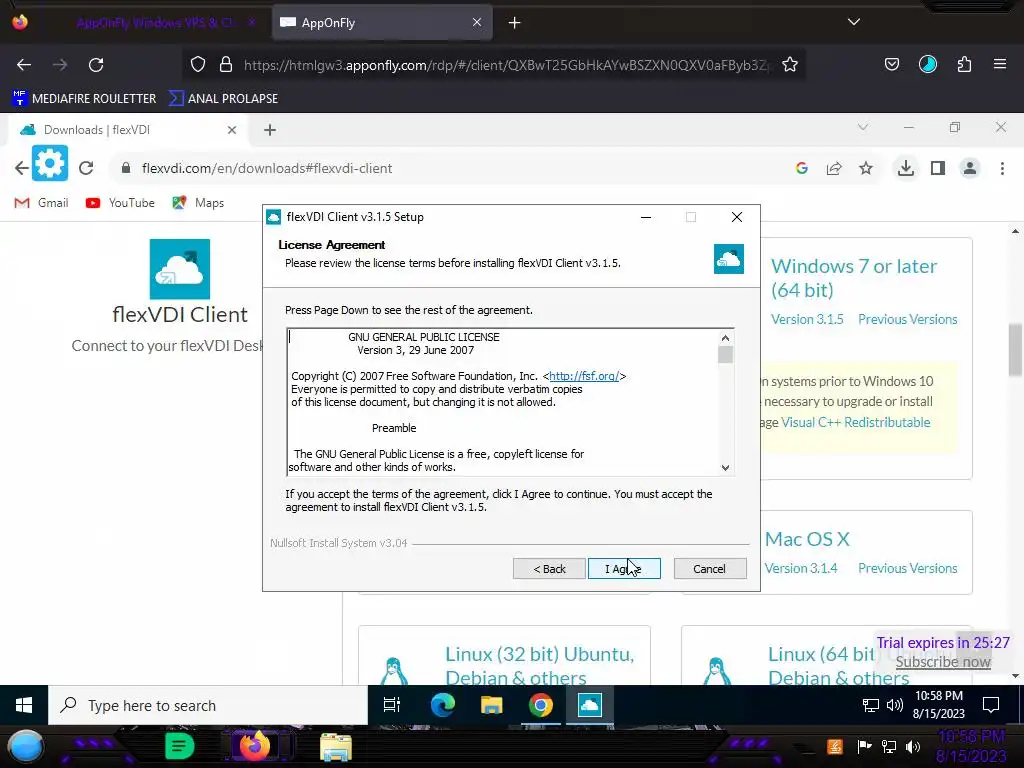Viewport: 1024px width, 768px height.
Task: Open remote notification center icon
Action: (x=991, y=705)
